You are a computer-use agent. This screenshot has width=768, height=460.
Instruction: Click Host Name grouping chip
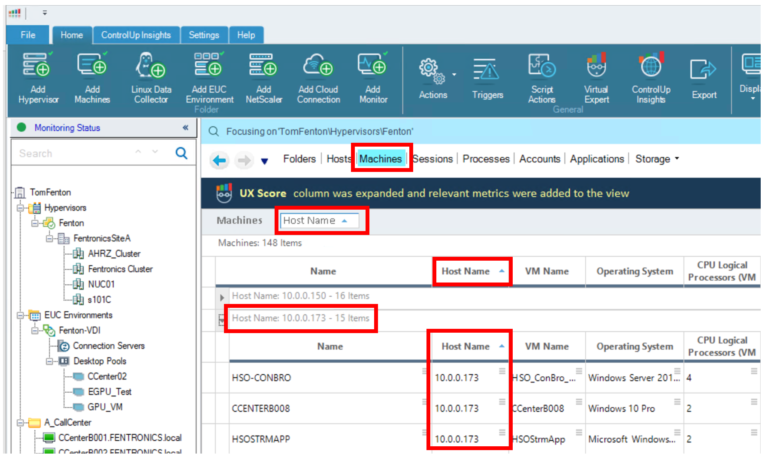pos(319,221)
